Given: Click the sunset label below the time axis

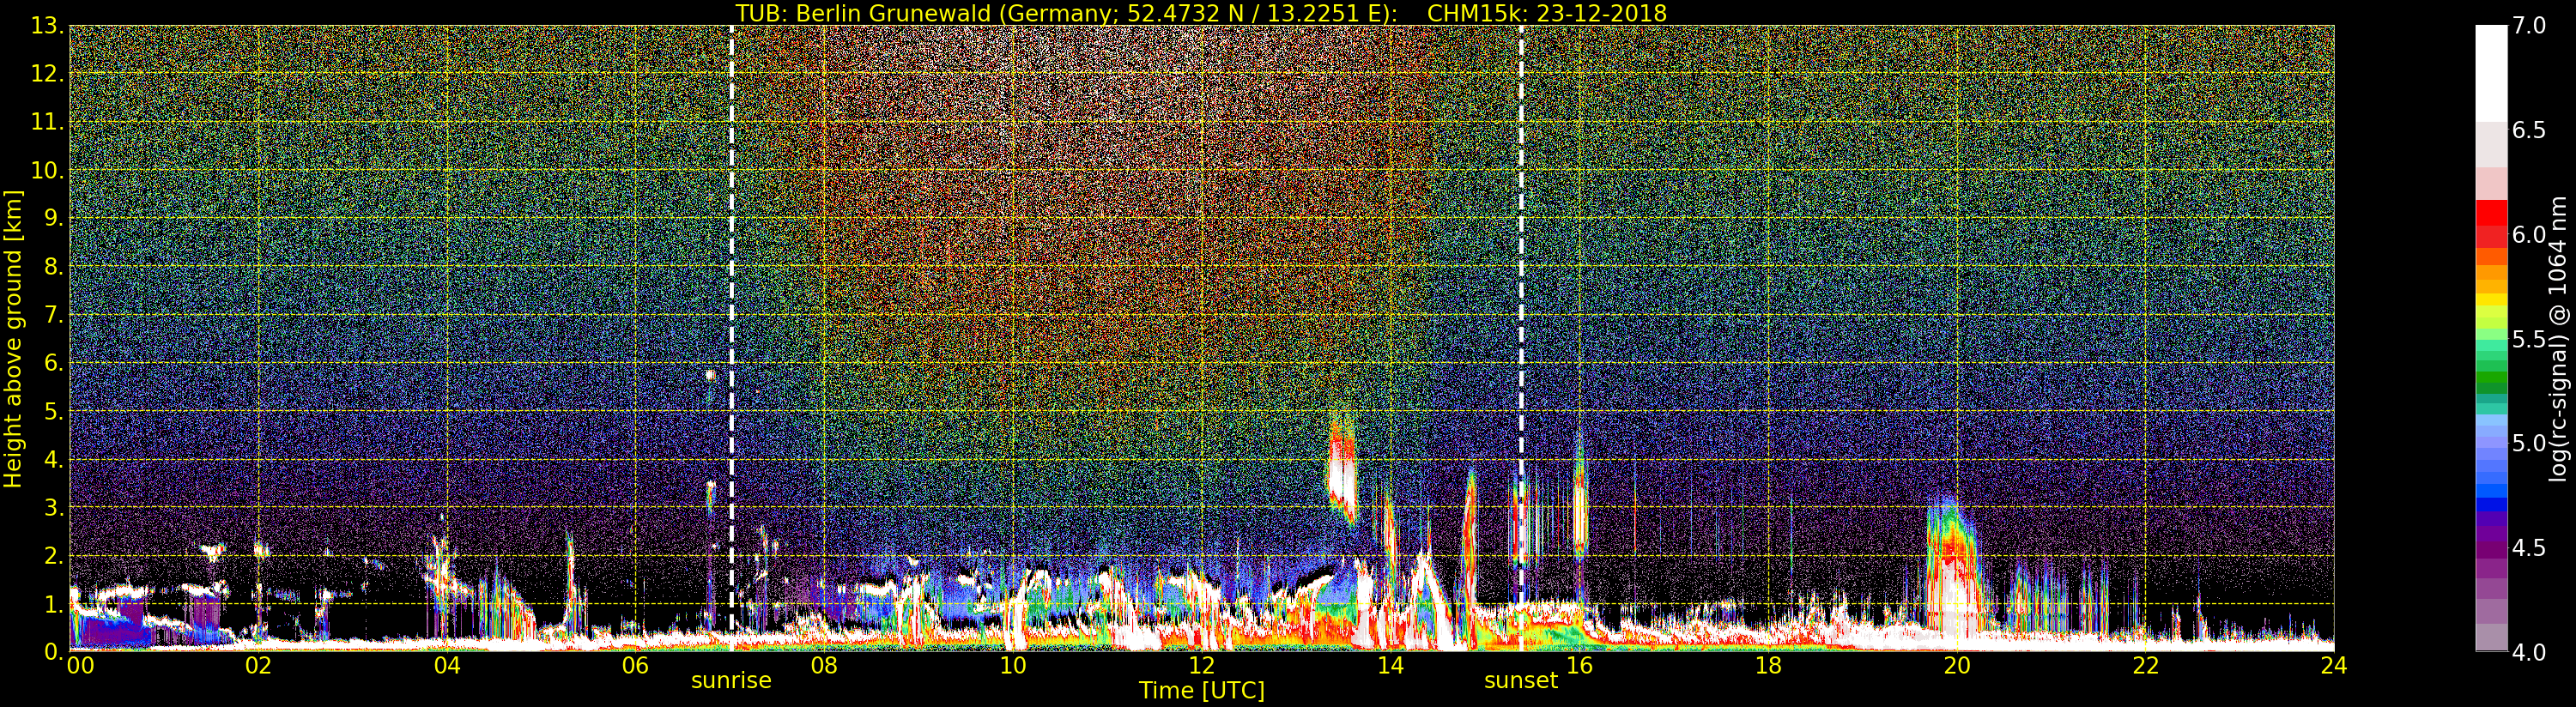Looking at the screenshot, I should point(1520,681).
